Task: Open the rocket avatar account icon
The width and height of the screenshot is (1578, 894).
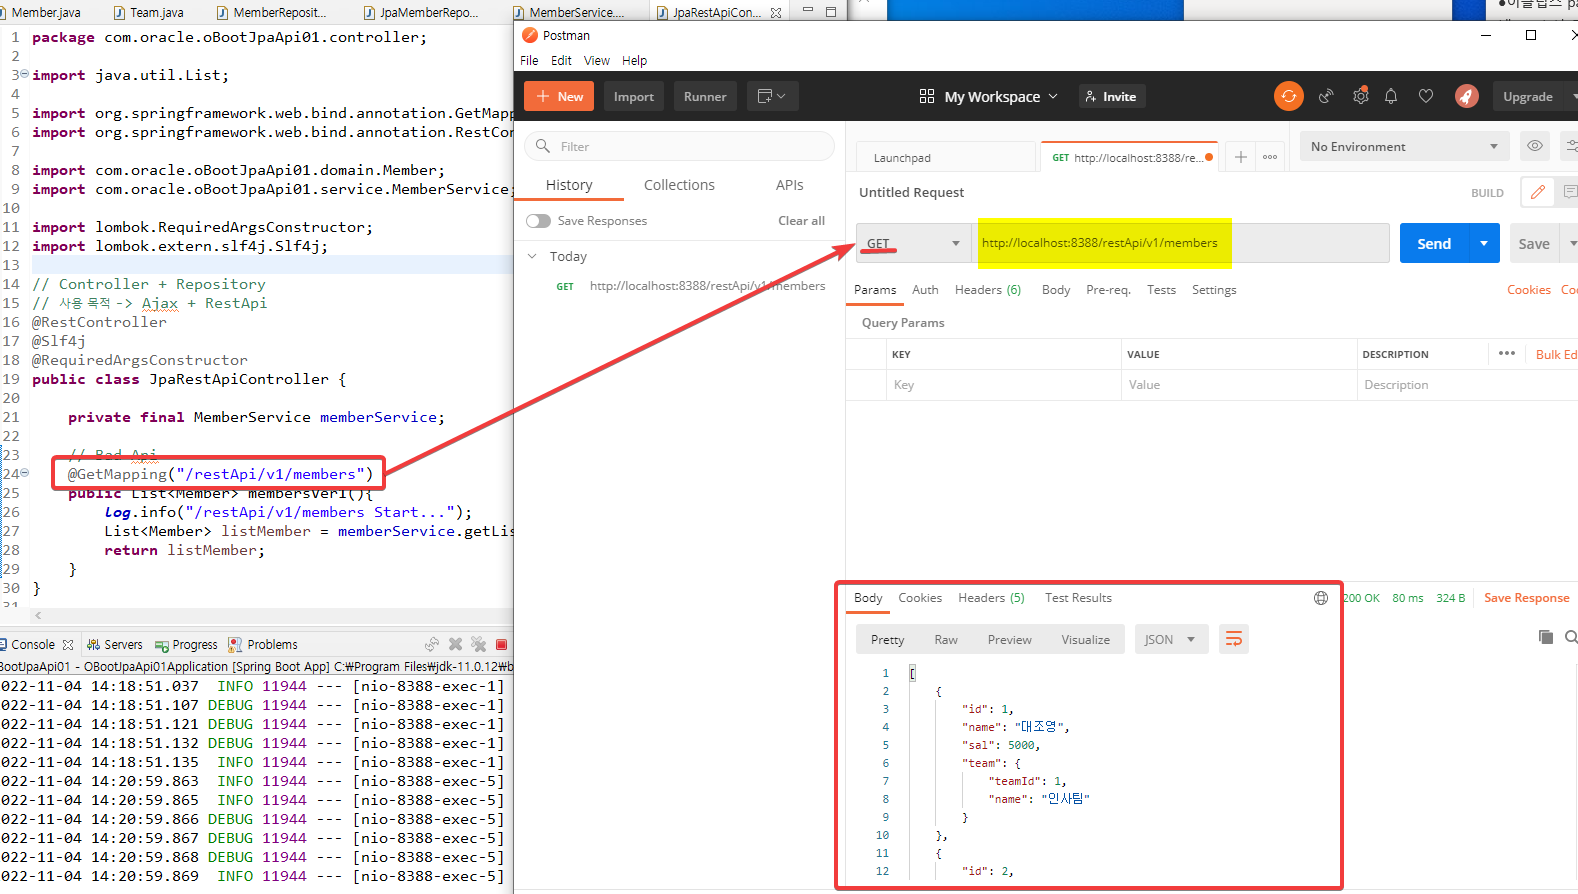Action: tap(1466, 96)
